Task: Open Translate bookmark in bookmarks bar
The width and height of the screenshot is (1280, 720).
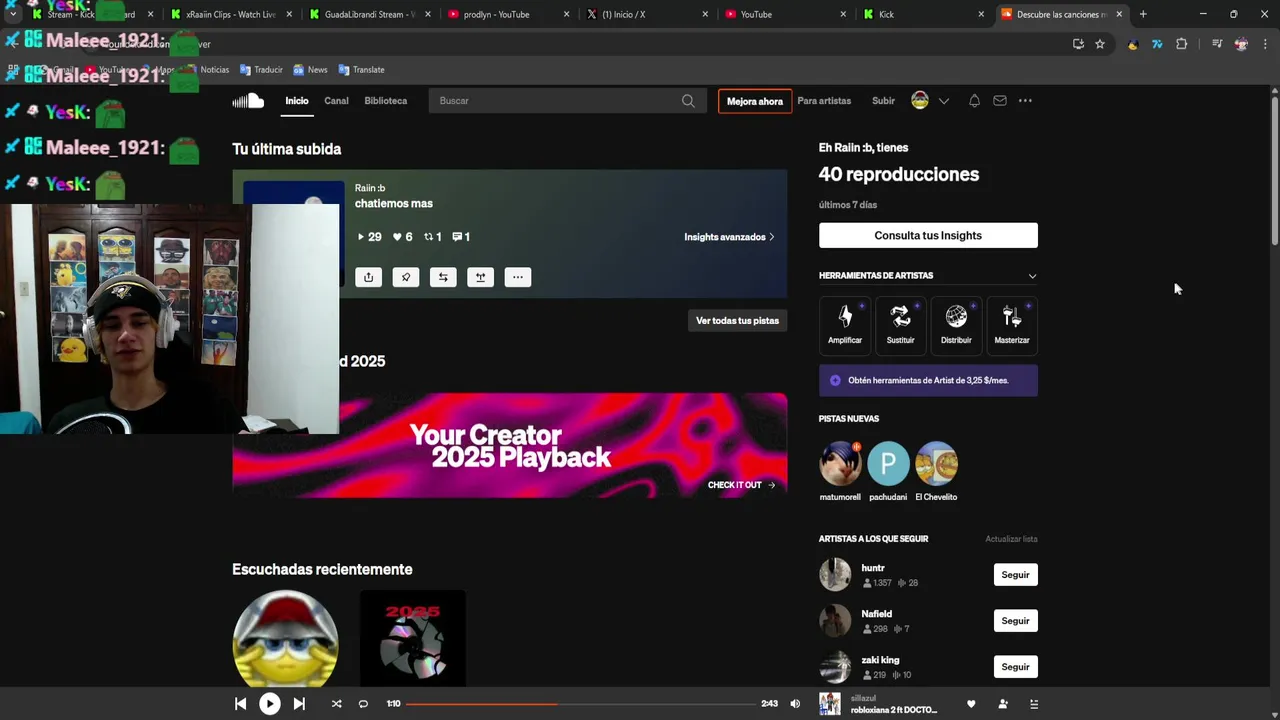Action: point(361,70)
